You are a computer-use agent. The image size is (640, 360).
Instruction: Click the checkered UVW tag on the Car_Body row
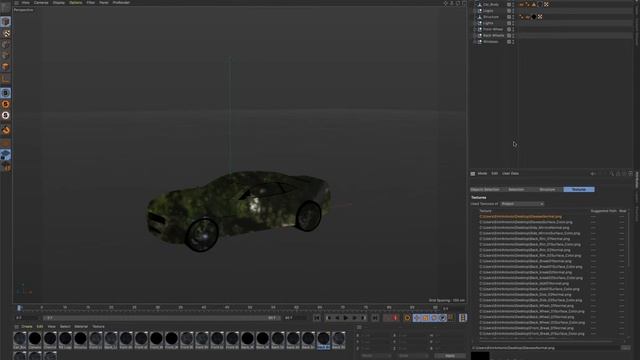click(x=546, y=4)
